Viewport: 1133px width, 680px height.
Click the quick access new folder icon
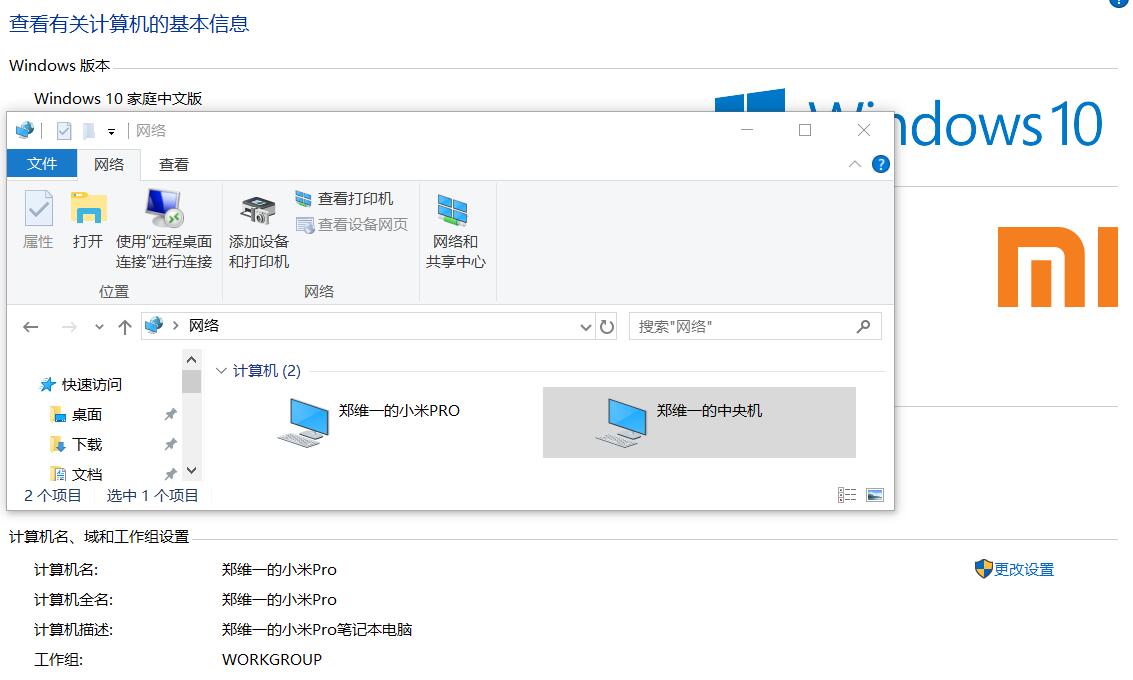(89, 131)
